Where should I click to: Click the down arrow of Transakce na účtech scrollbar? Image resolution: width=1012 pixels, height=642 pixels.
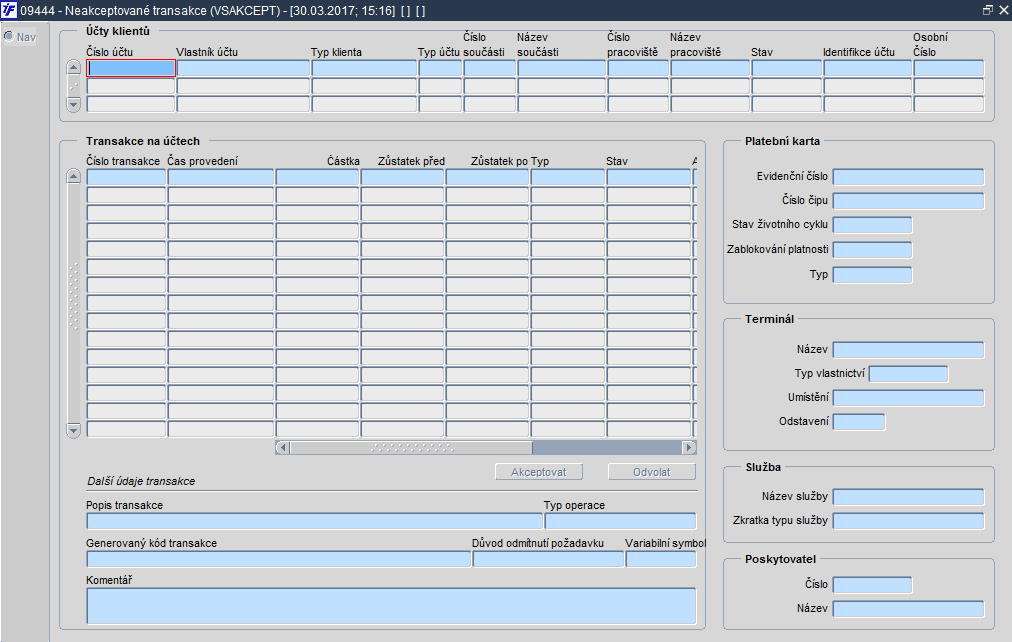pos(74,430)
